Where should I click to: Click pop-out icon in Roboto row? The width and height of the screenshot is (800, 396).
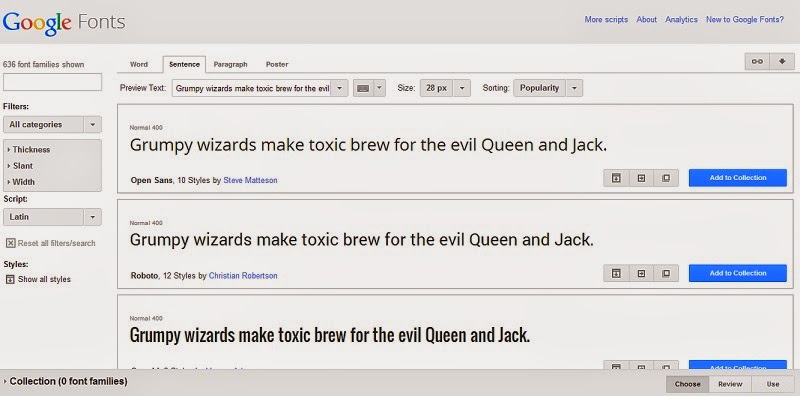(666, 274)
